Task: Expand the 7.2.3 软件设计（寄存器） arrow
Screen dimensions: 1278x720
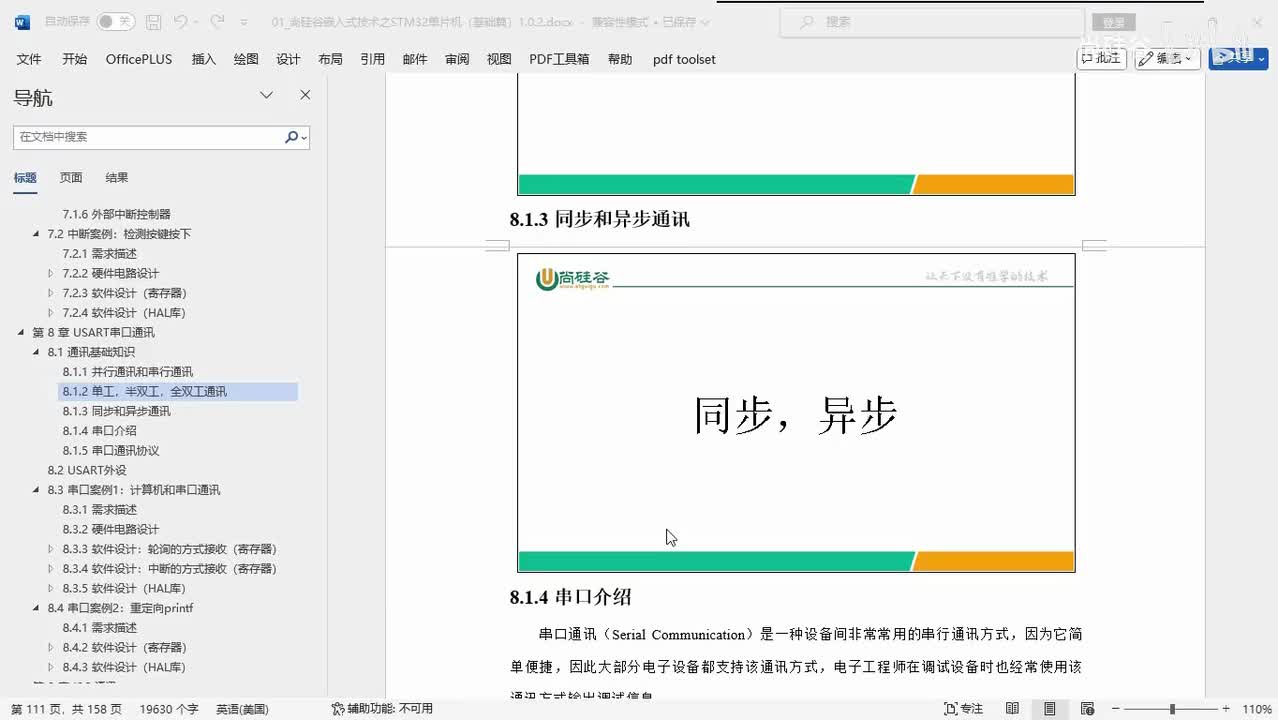Action: pos(51,293)
